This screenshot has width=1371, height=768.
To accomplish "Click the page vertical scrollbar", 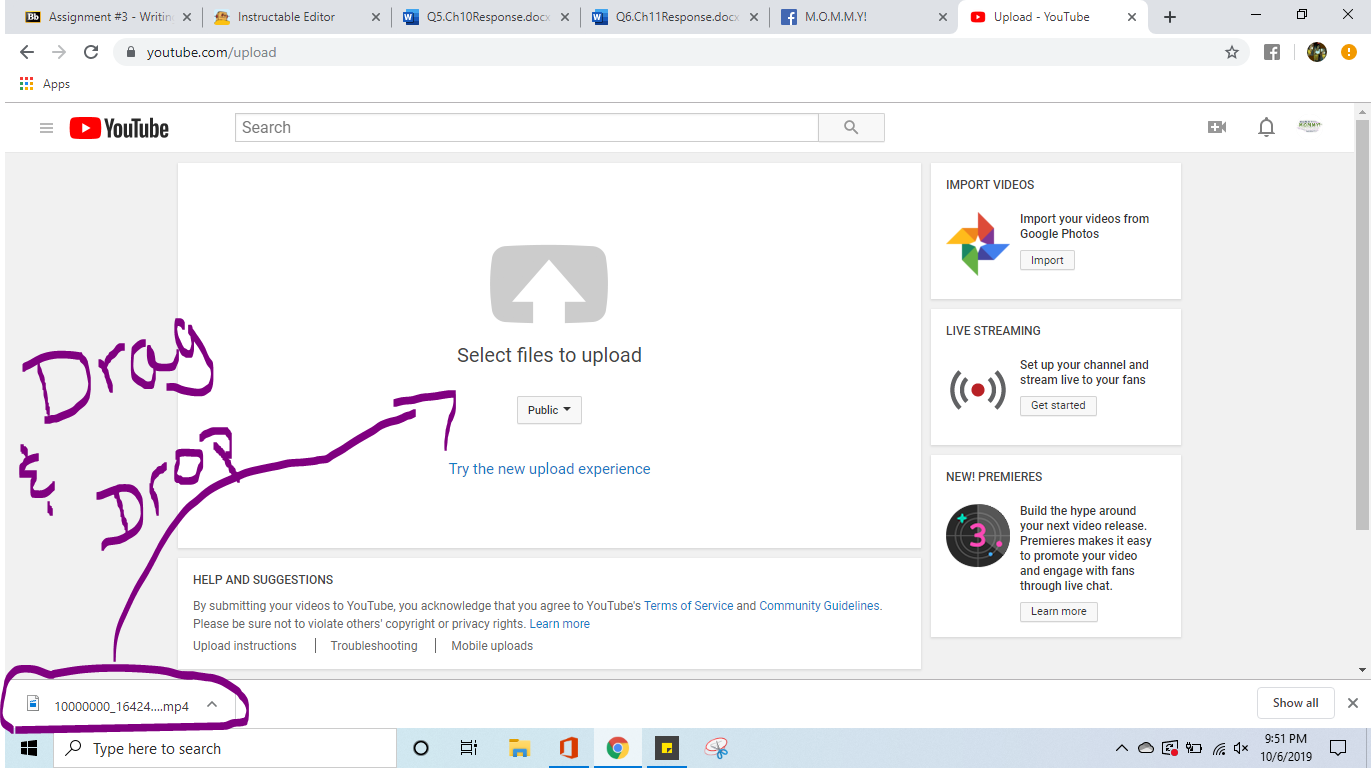I will coord(1363,326).
